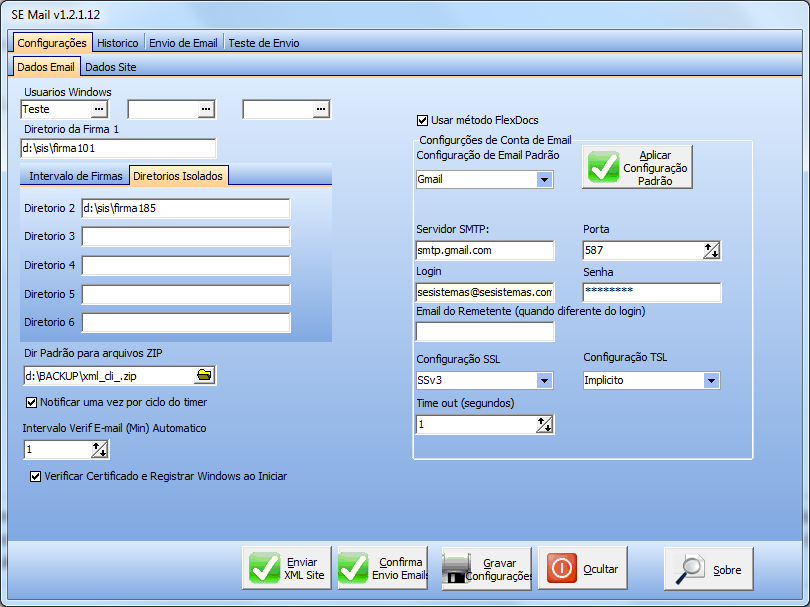This screenshot has height=607, width=810.
Task: Open folder browser for ZIP directory
Action: pyautogui.click(x=204, y=375)
